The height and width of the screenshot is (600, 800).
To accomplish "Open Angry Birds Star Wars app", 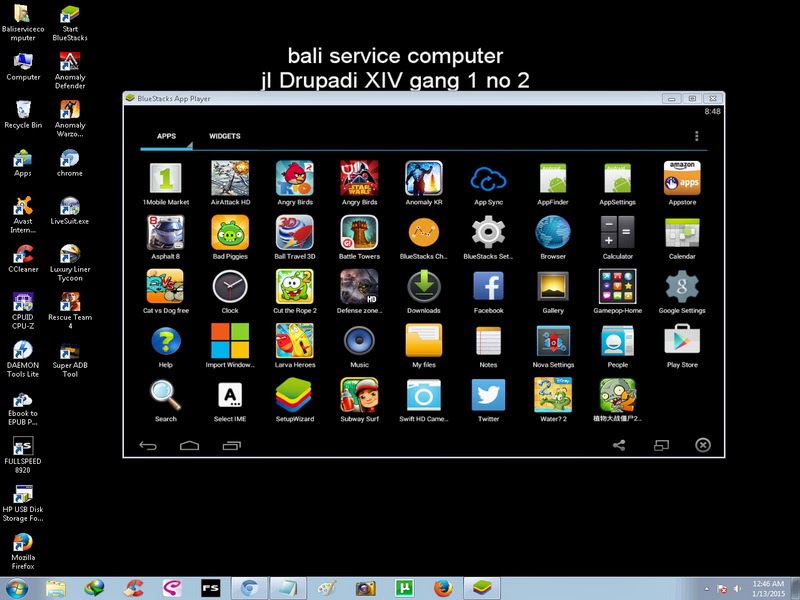I will click(x=359, y=179).
